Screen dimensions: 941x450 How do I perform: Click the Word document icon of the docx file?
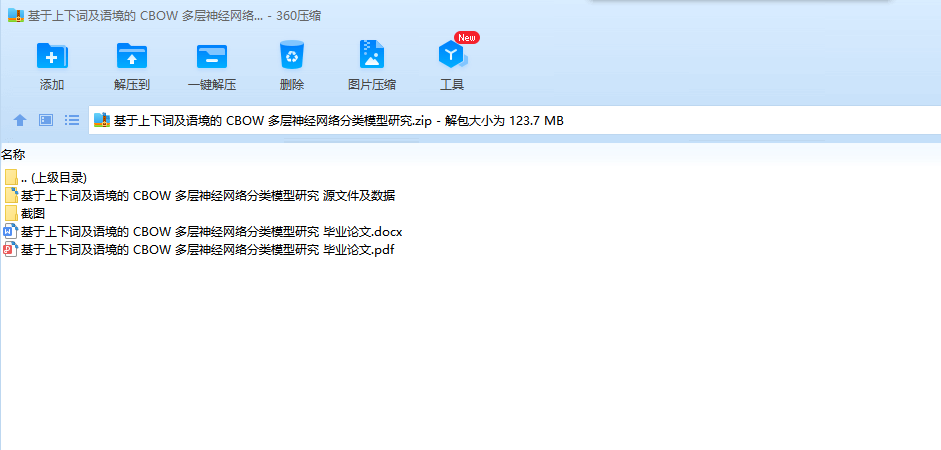11,232
